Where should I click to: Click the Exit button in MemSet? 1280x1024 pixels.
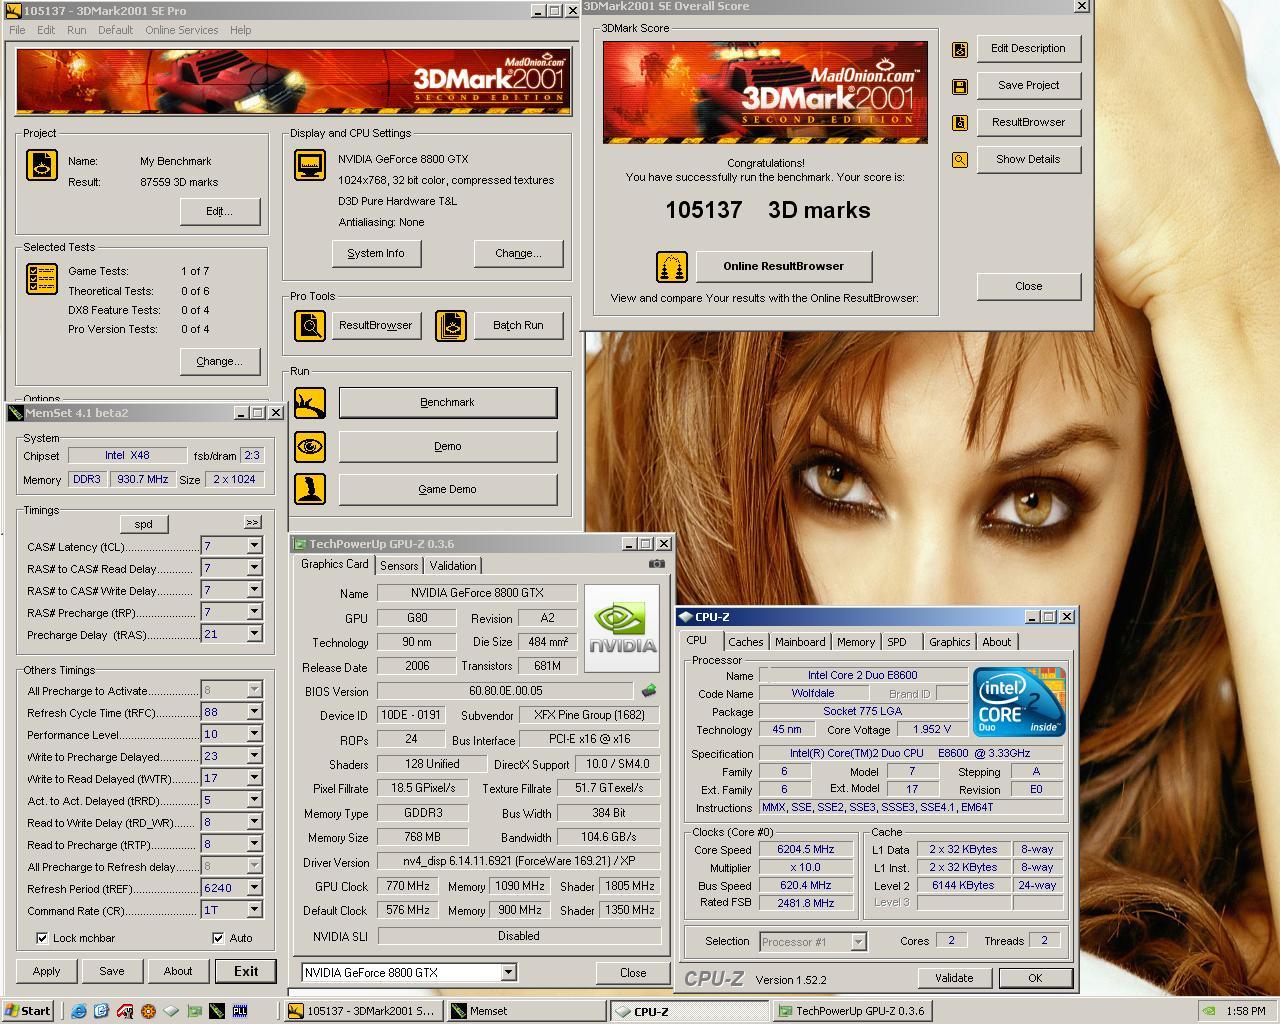[246, 971]
